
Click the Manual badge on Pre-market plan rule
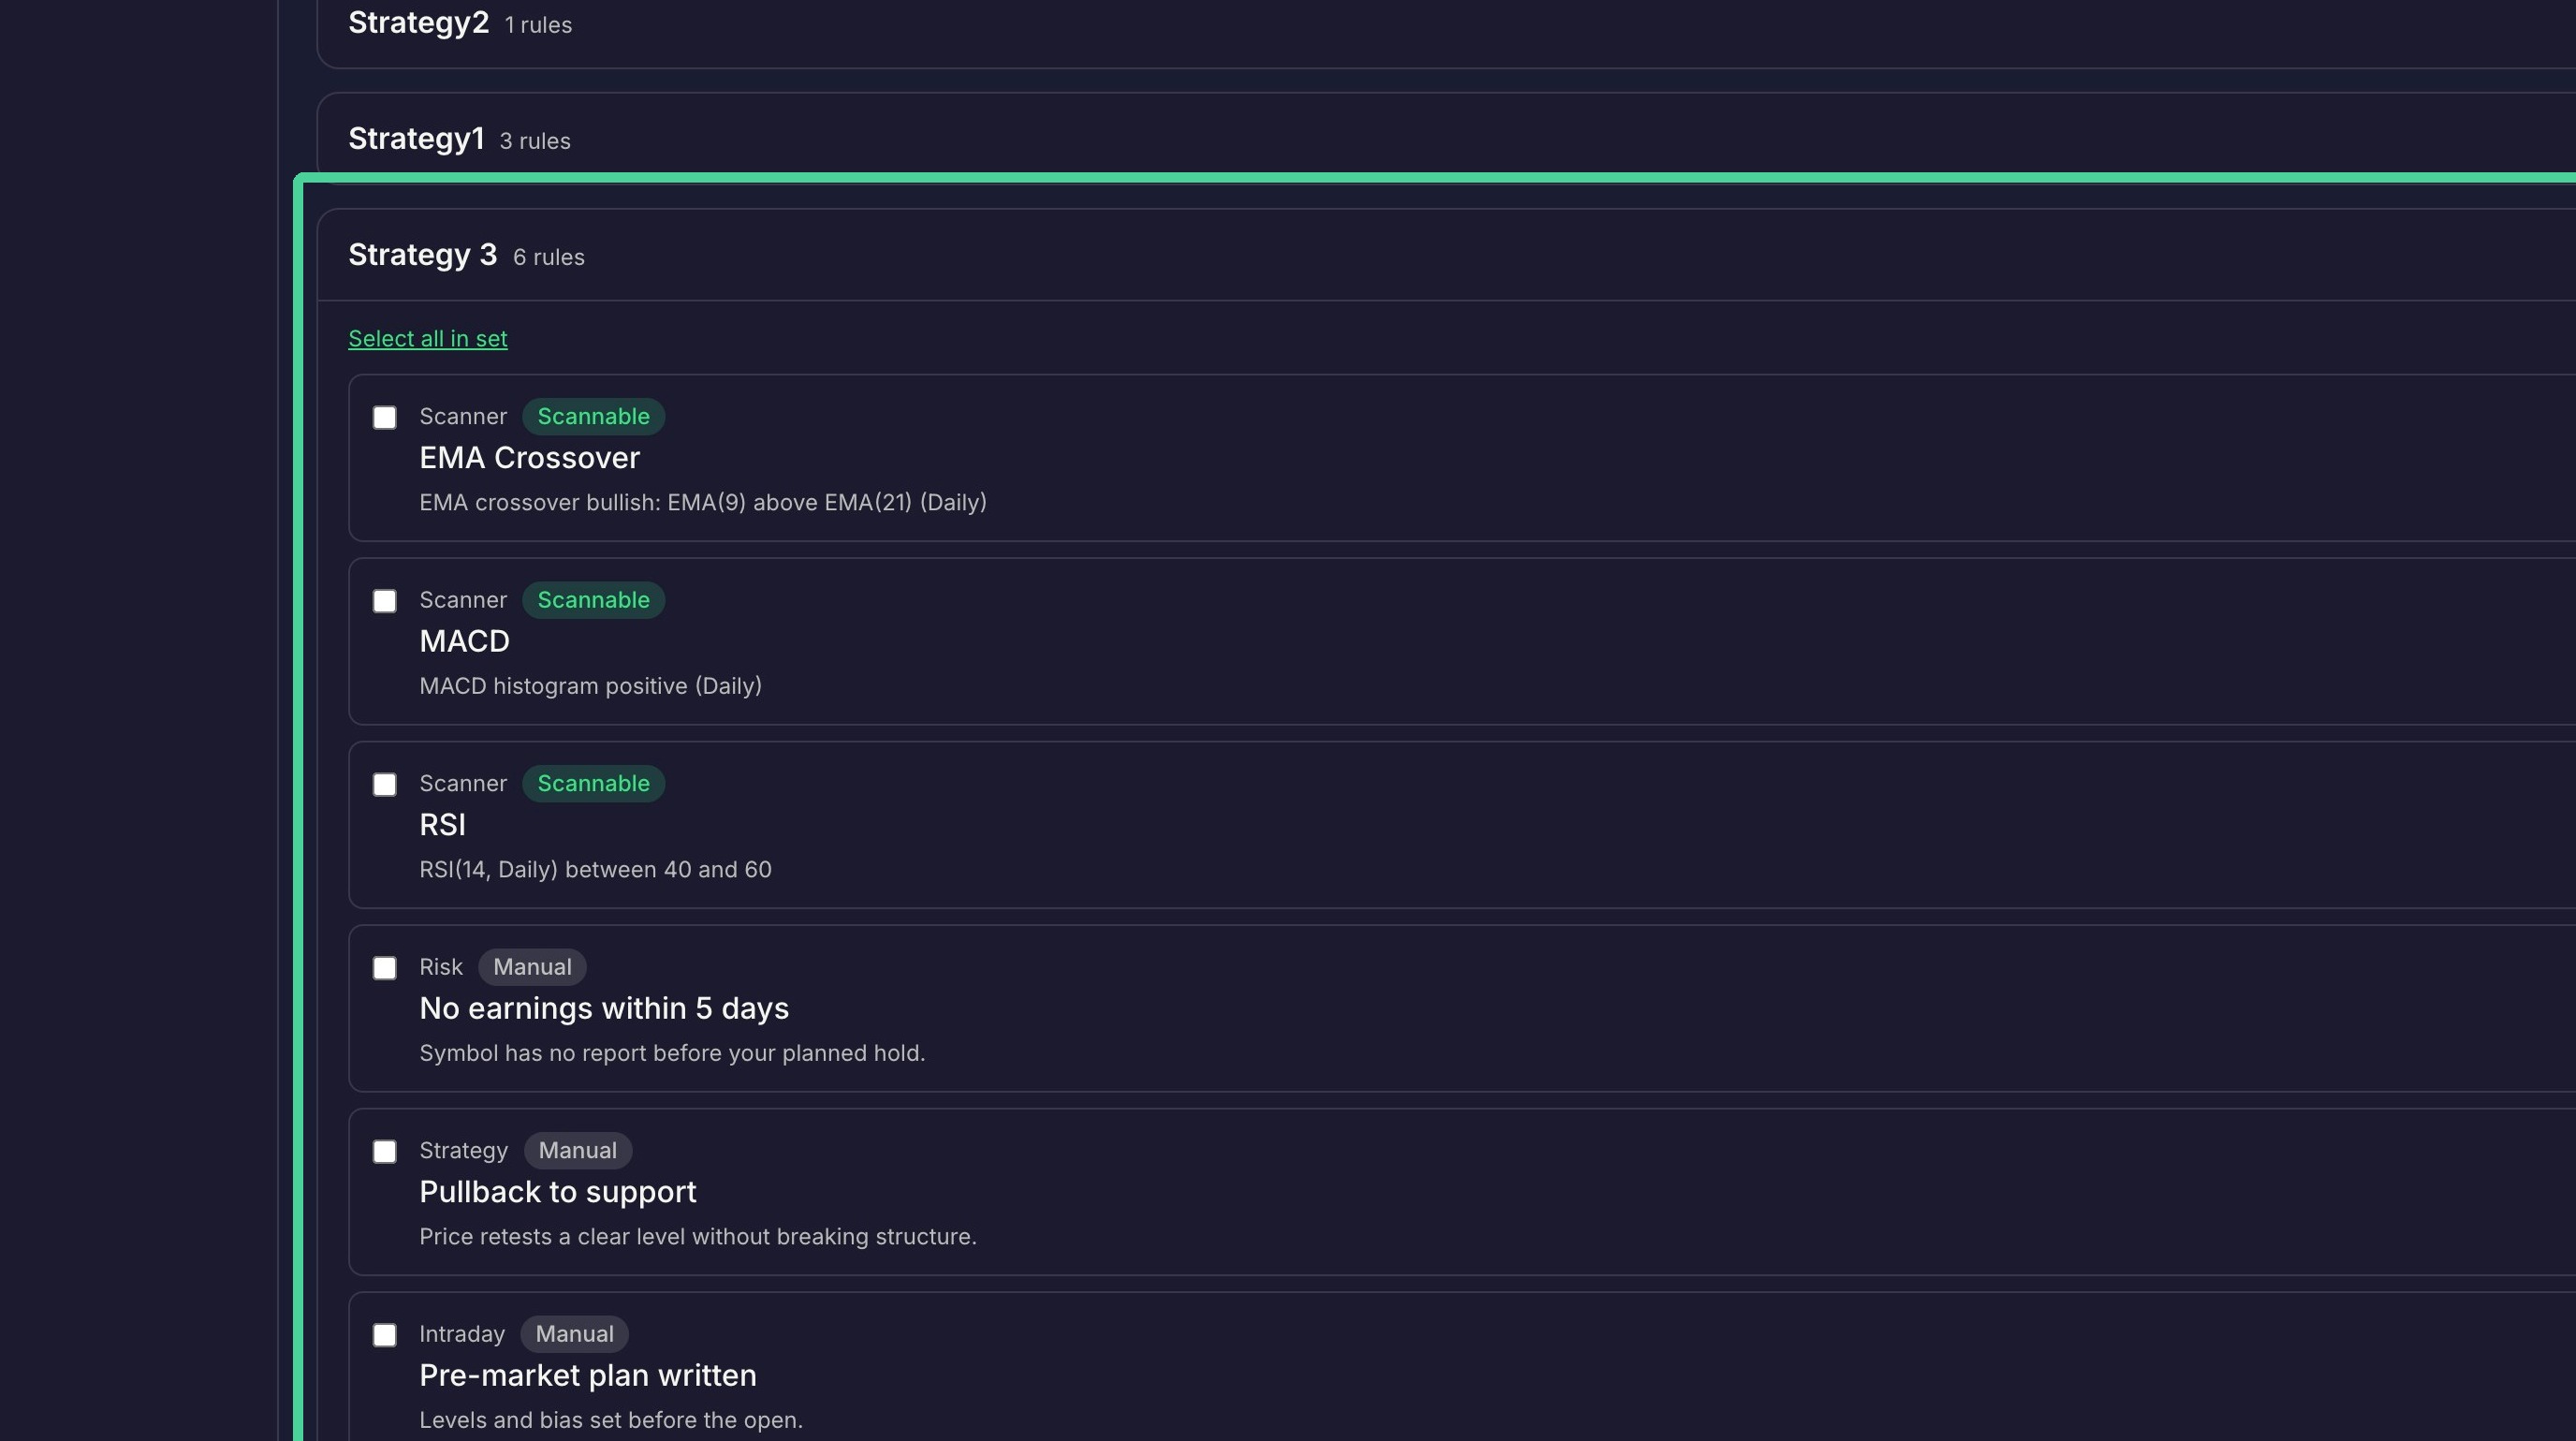coord(574,1334)
